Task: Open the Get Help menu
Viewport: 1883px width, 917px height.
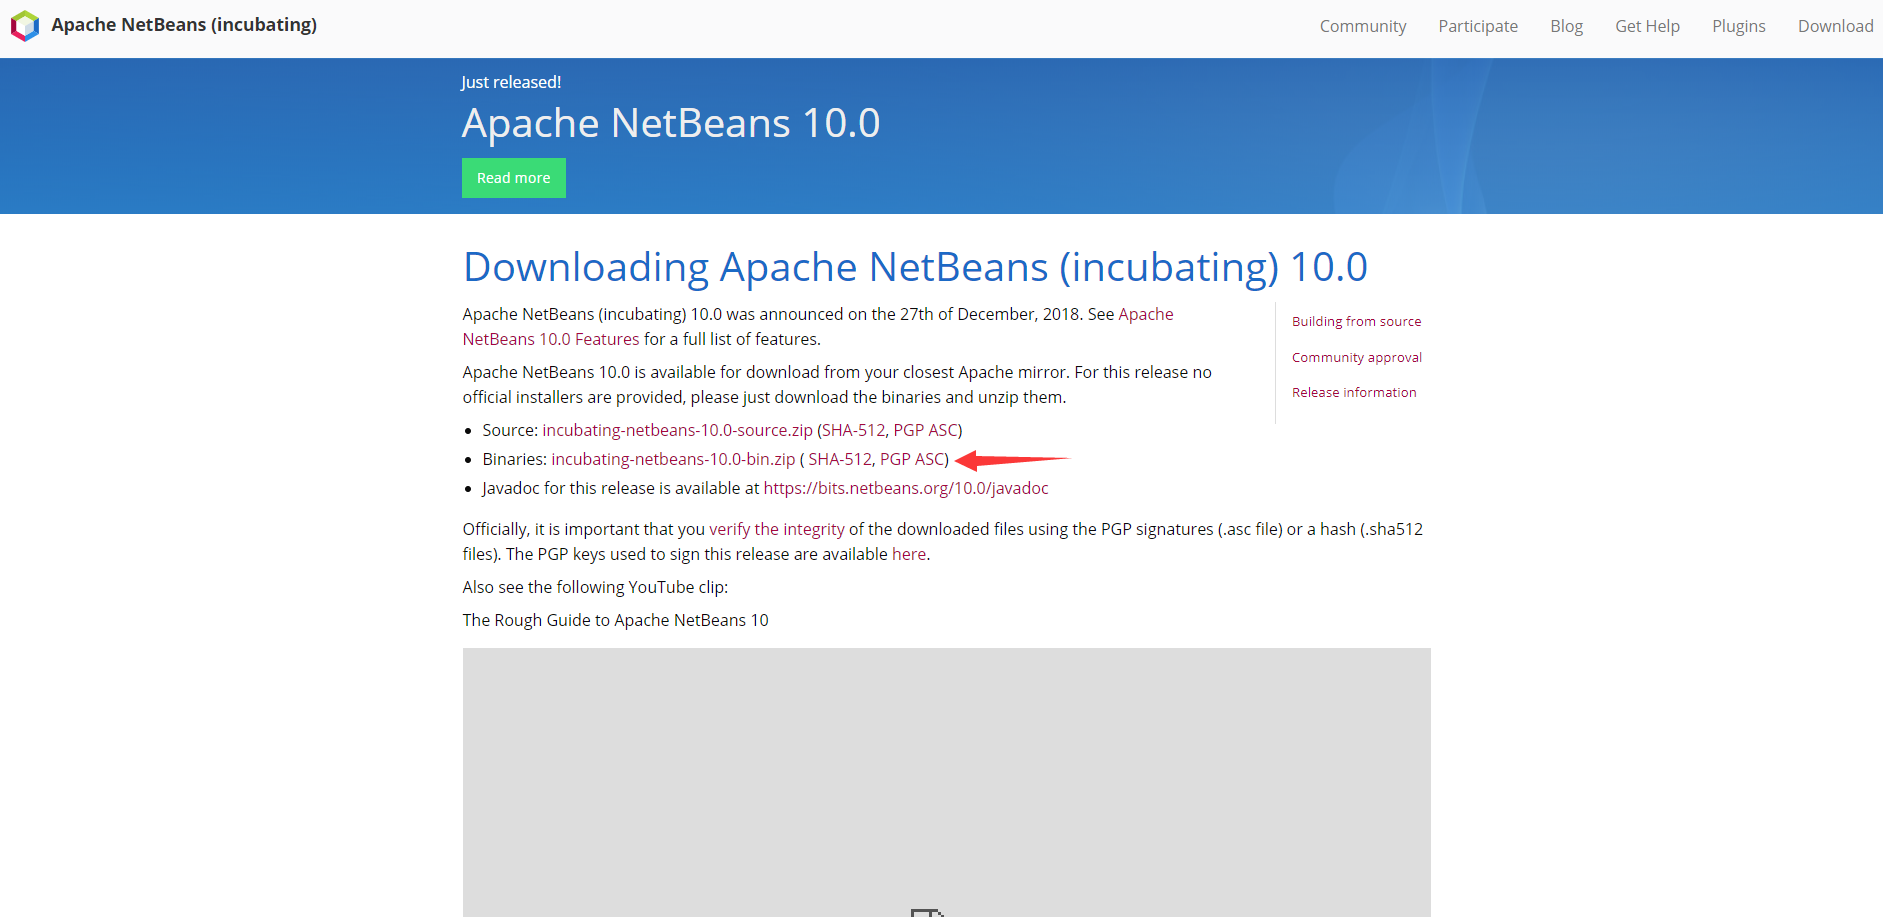Action: (x=1647, y=26)
